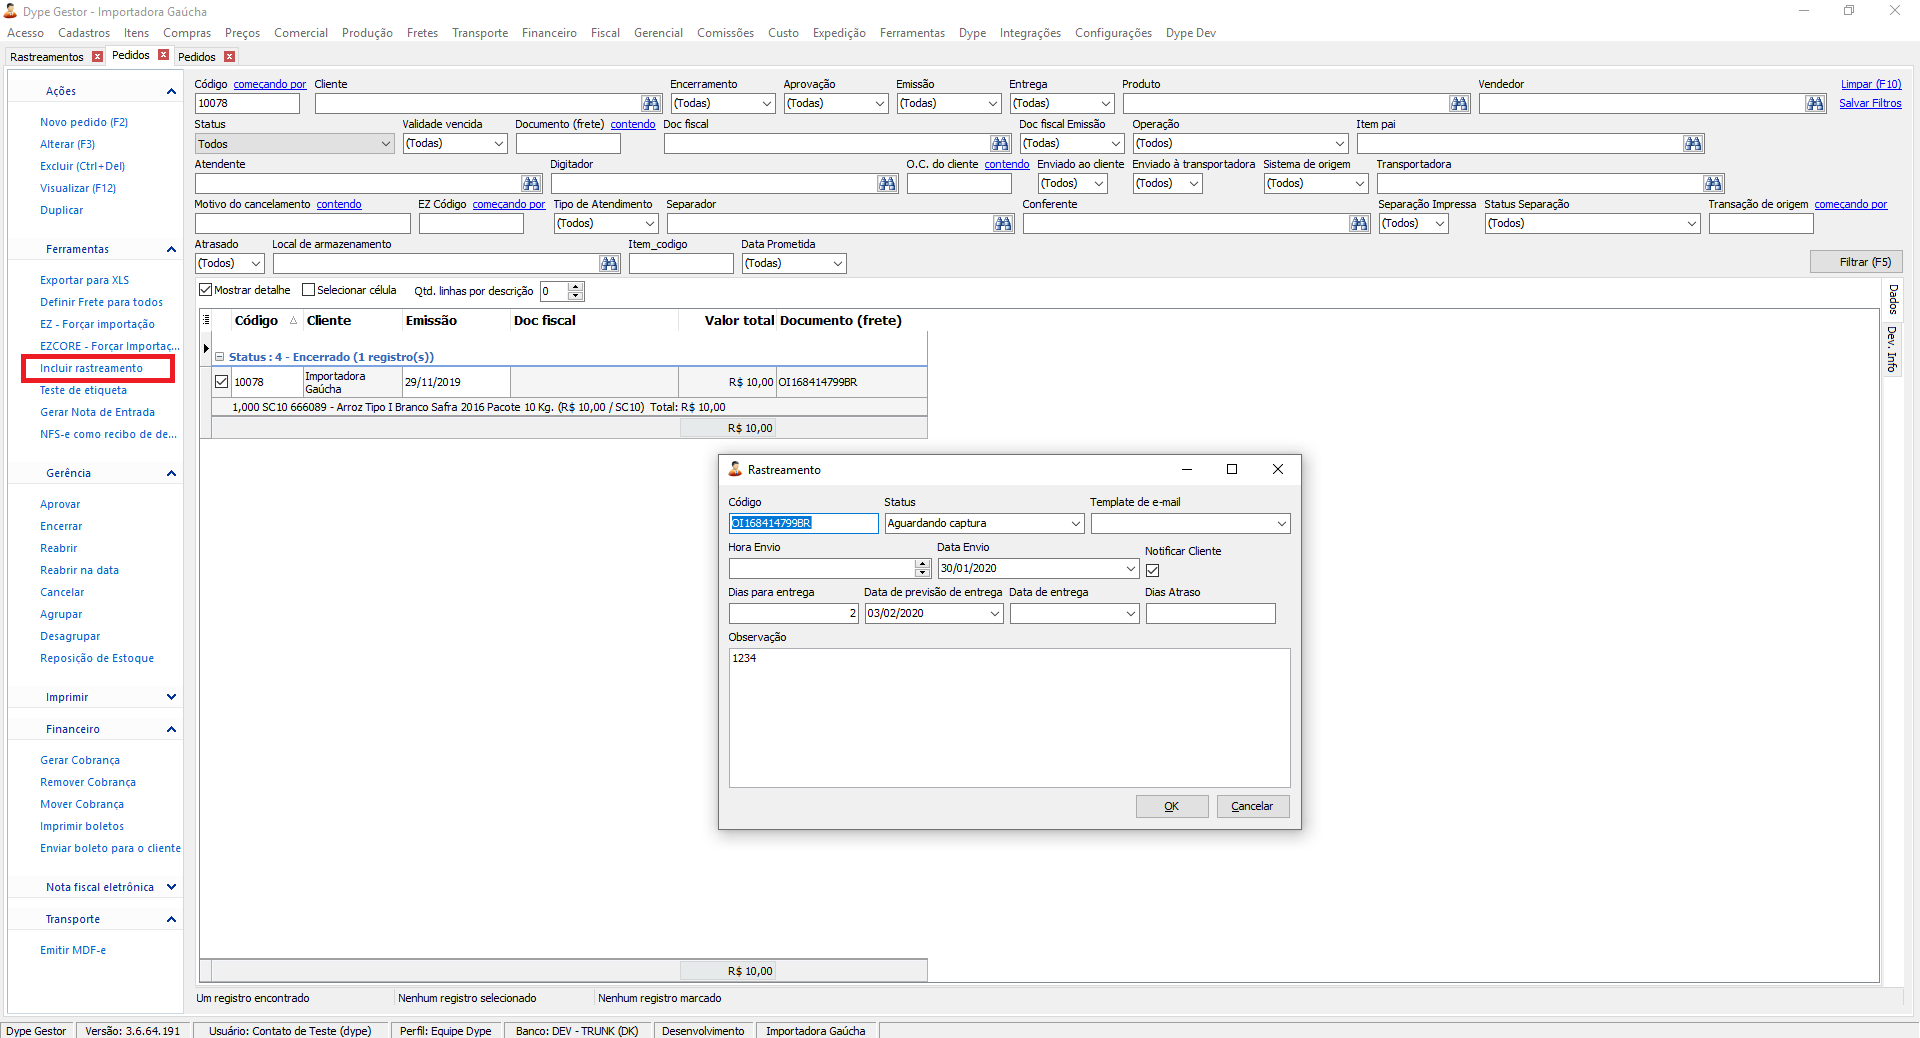Screen dimensions: 1920x1038
Task: Open the Cadastros menu
Action: (x=84, y=33)
